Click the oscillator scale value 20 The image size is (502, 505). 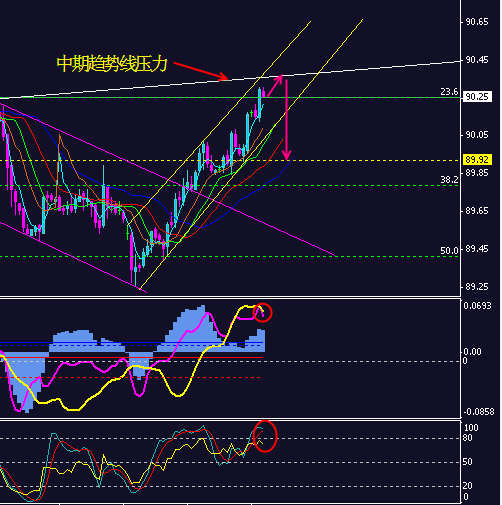coord(467,486)
